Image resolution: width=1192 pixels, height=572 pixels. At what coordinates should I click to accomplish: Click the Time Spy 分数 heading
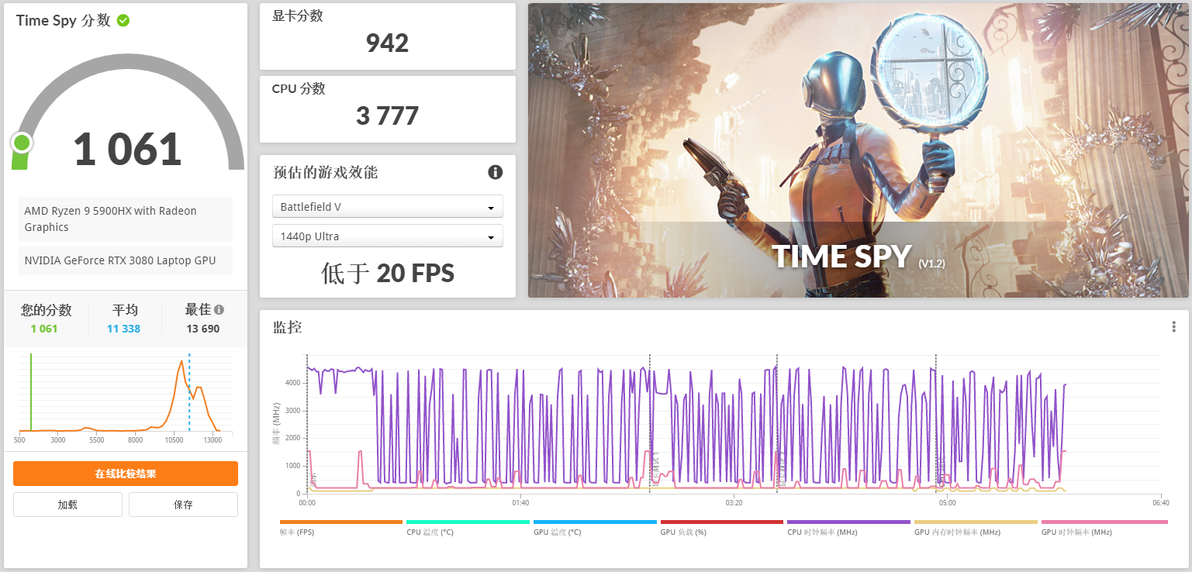click(x=64, y=21)
